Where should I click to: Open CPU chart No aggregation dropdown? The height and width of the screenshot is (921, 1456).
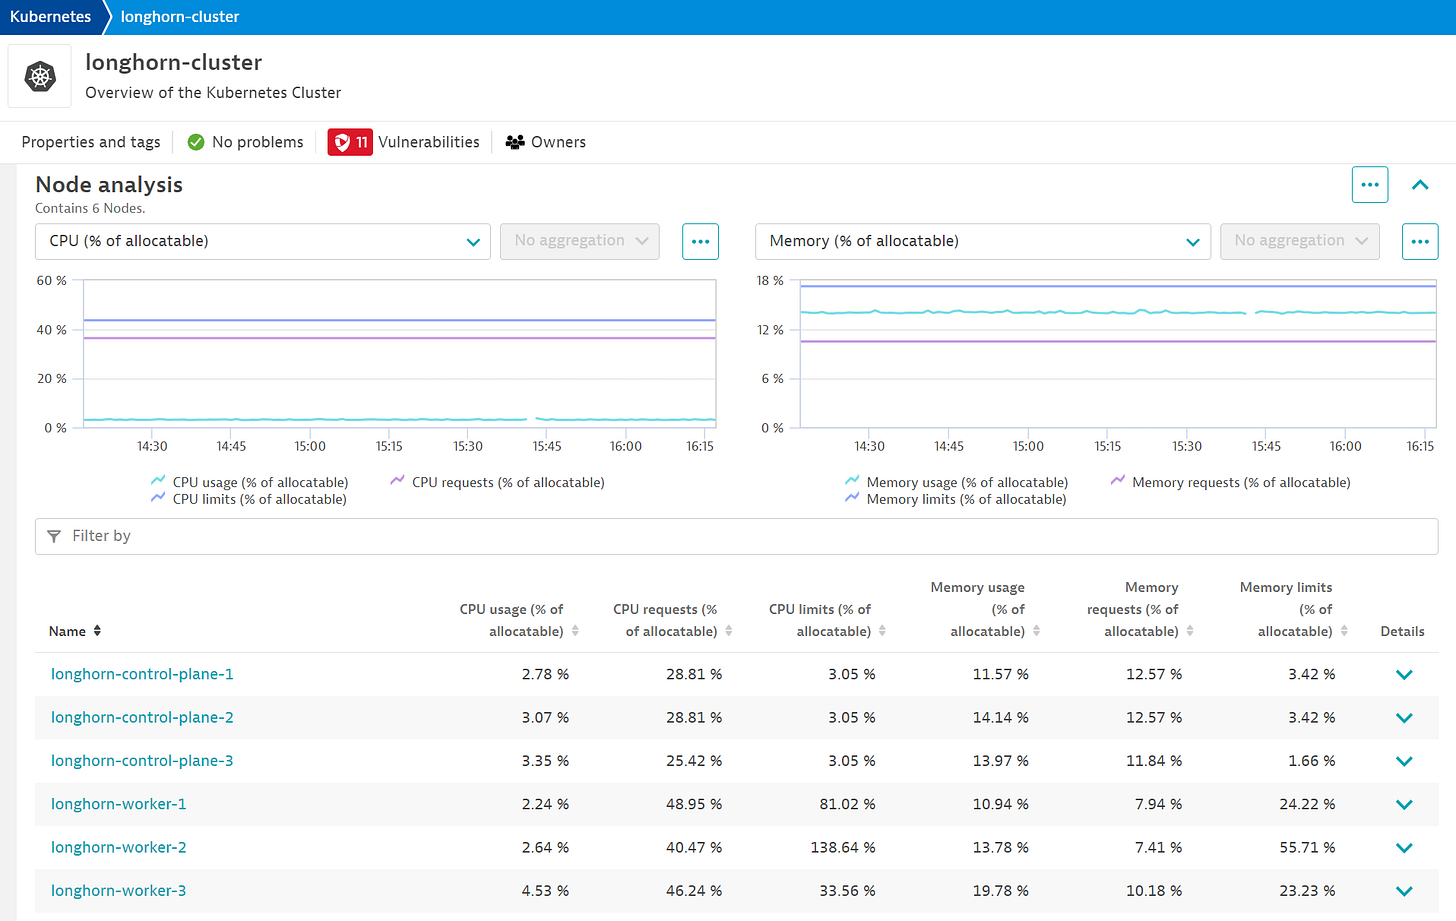tap(580, 241)
